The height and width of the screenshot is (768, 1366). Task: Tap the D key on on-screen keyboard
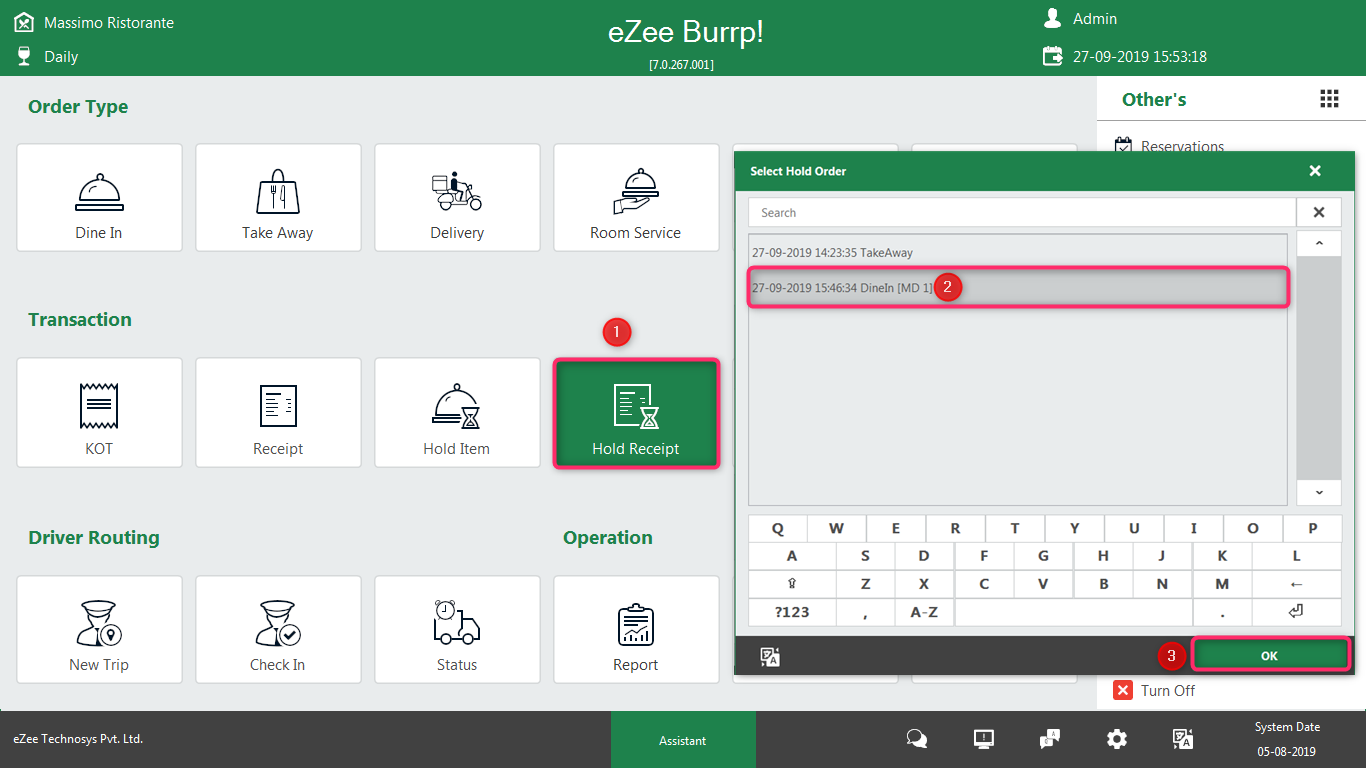[924, 556]
